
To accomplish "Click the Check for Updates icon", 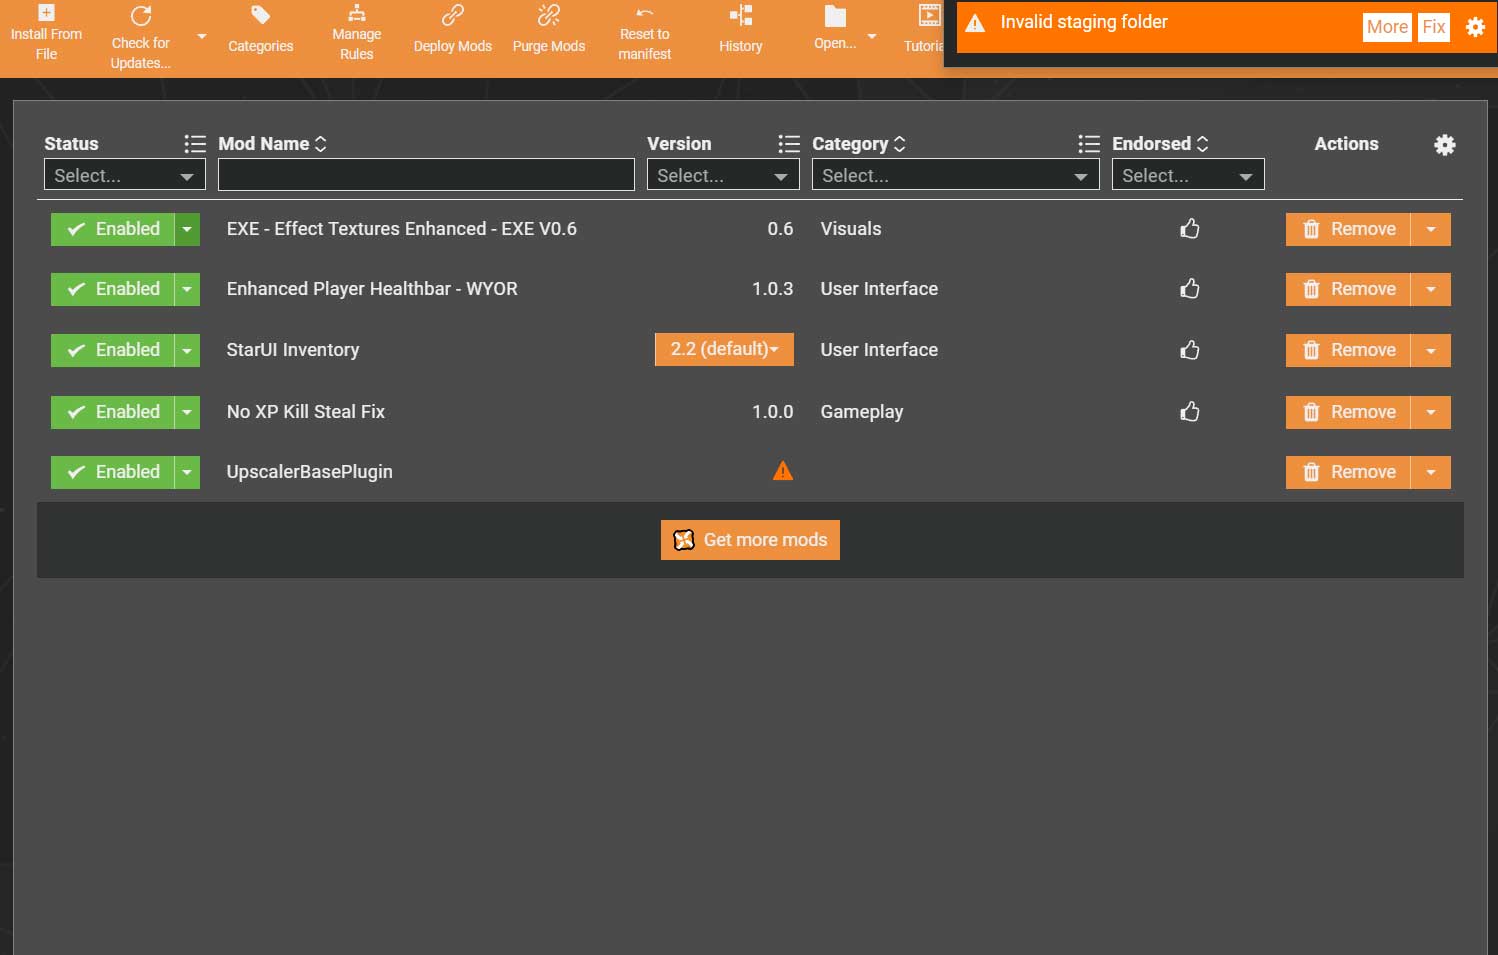I will pyautogui.click(x=141, y=17).
